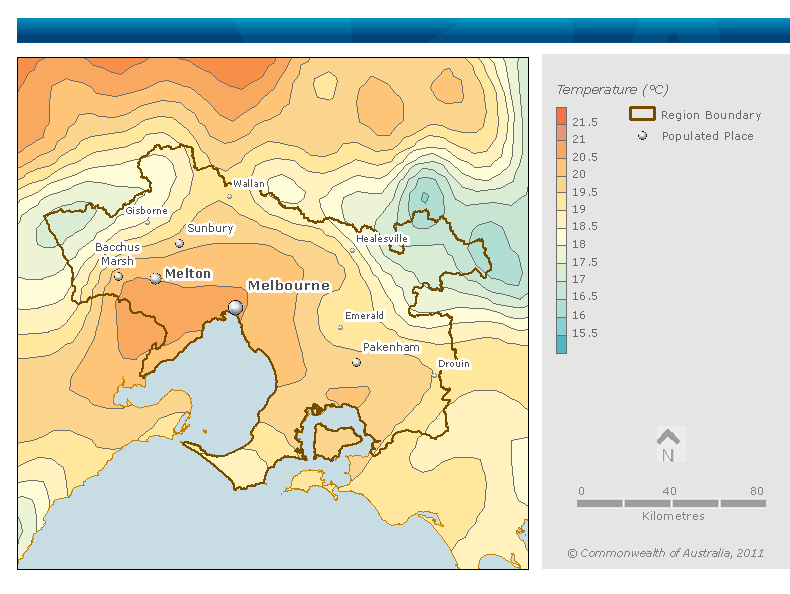Image resolution: width=790 pixels, height=594 pixels.
Task: Click the top red-orange legend swatch
Action: click(x=561, y=115)
